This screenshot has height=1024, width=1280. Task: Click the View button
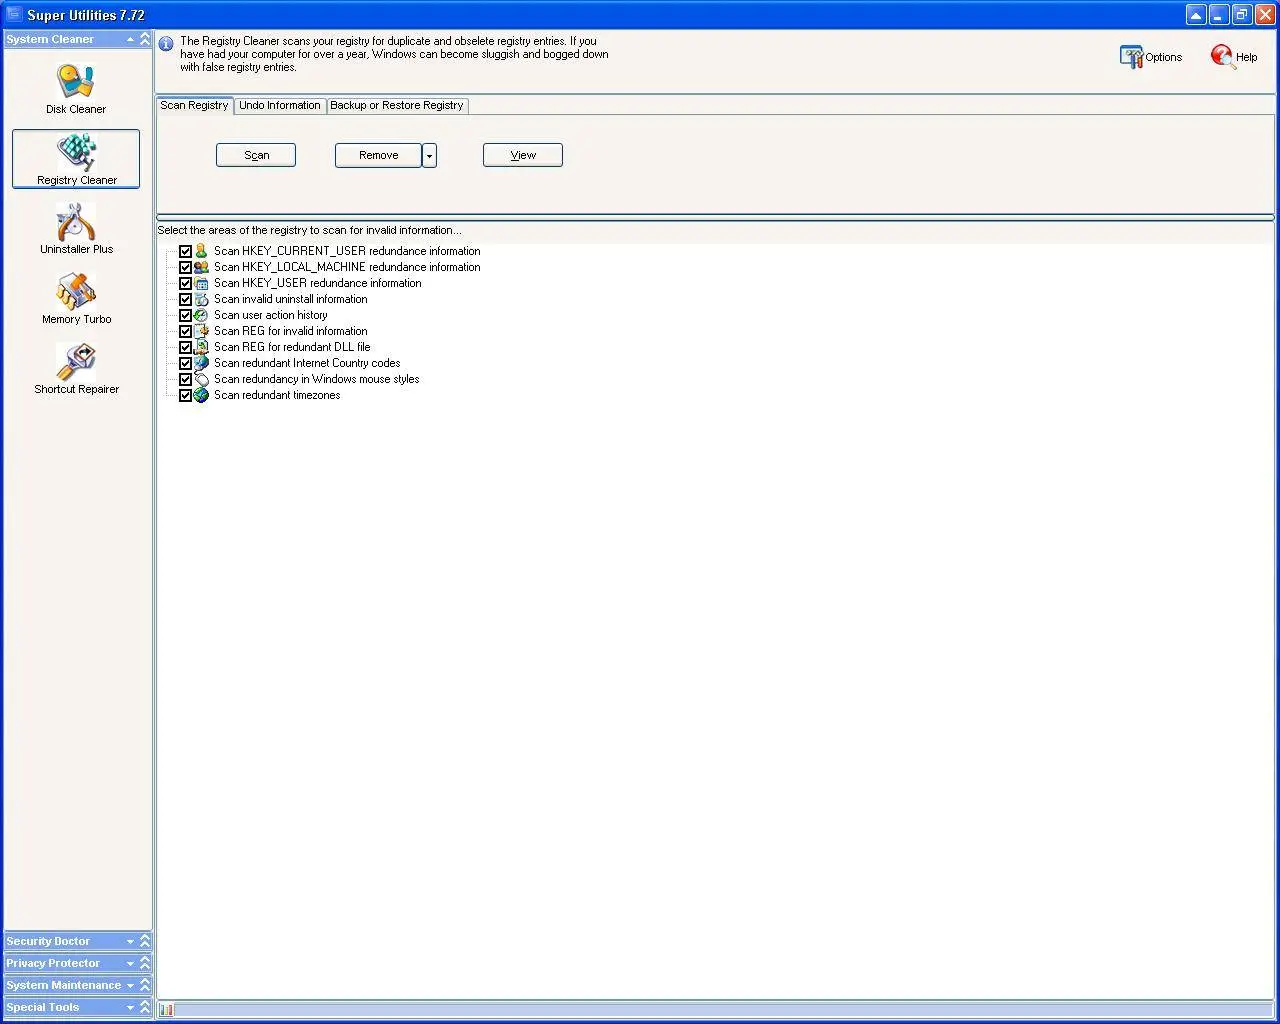523,155
